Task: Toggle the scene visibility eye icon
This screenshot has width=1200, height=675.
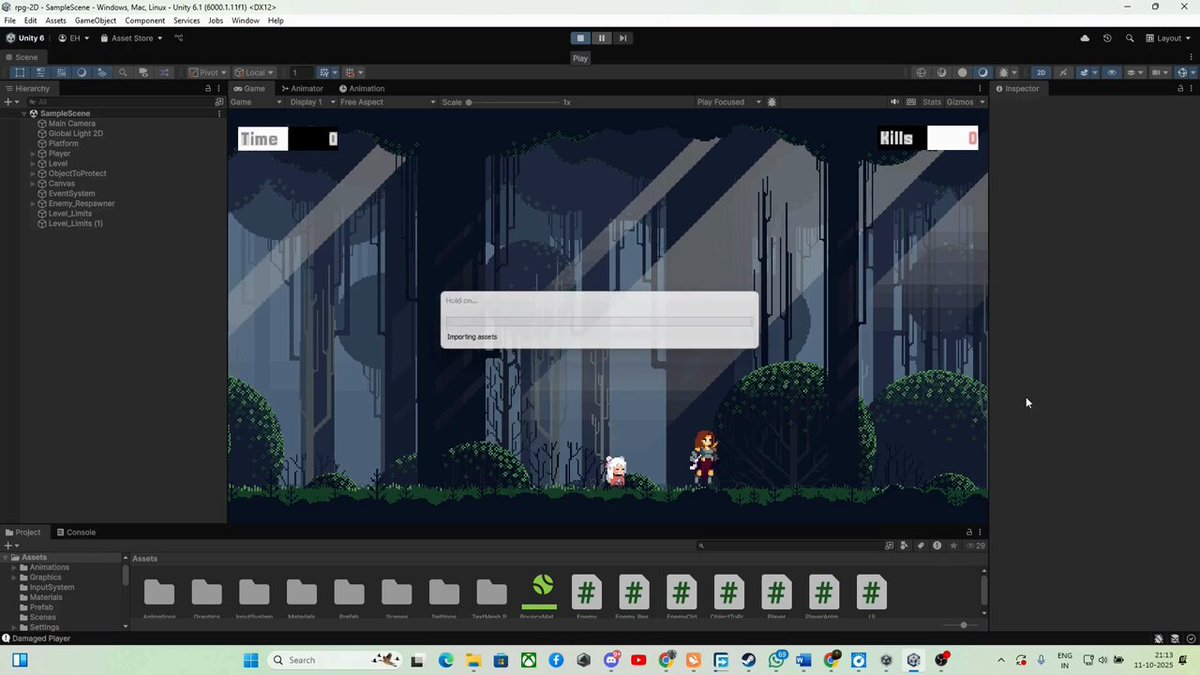Action: pyautogui.click(x=1112, y=72)
